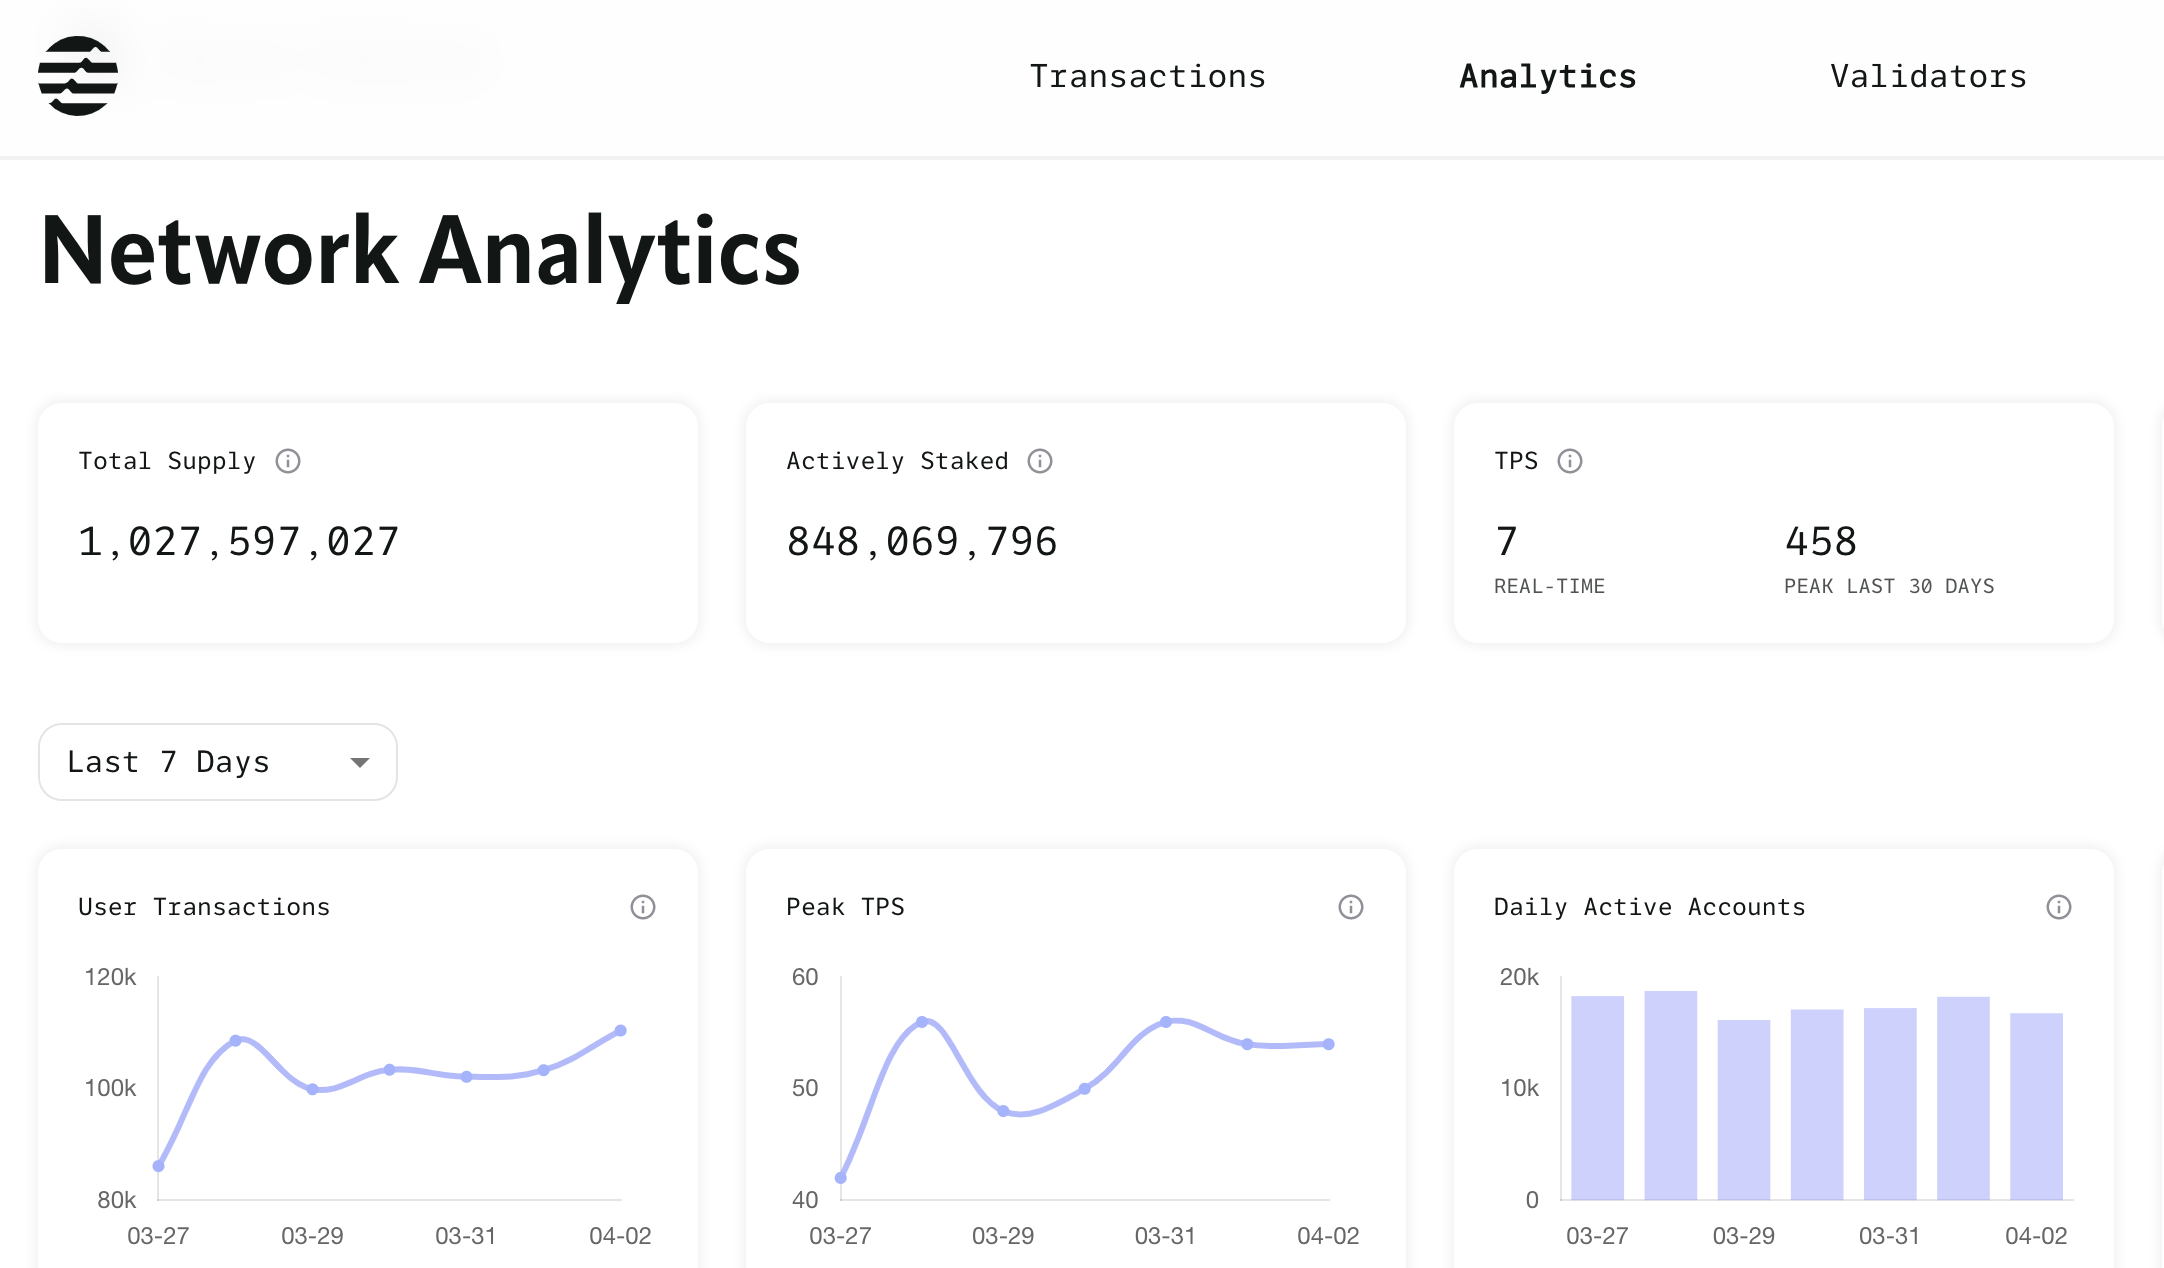2164x1268 pixels.
Task: Click the peak last 30 days value 458
Action: coord(1820,542)
